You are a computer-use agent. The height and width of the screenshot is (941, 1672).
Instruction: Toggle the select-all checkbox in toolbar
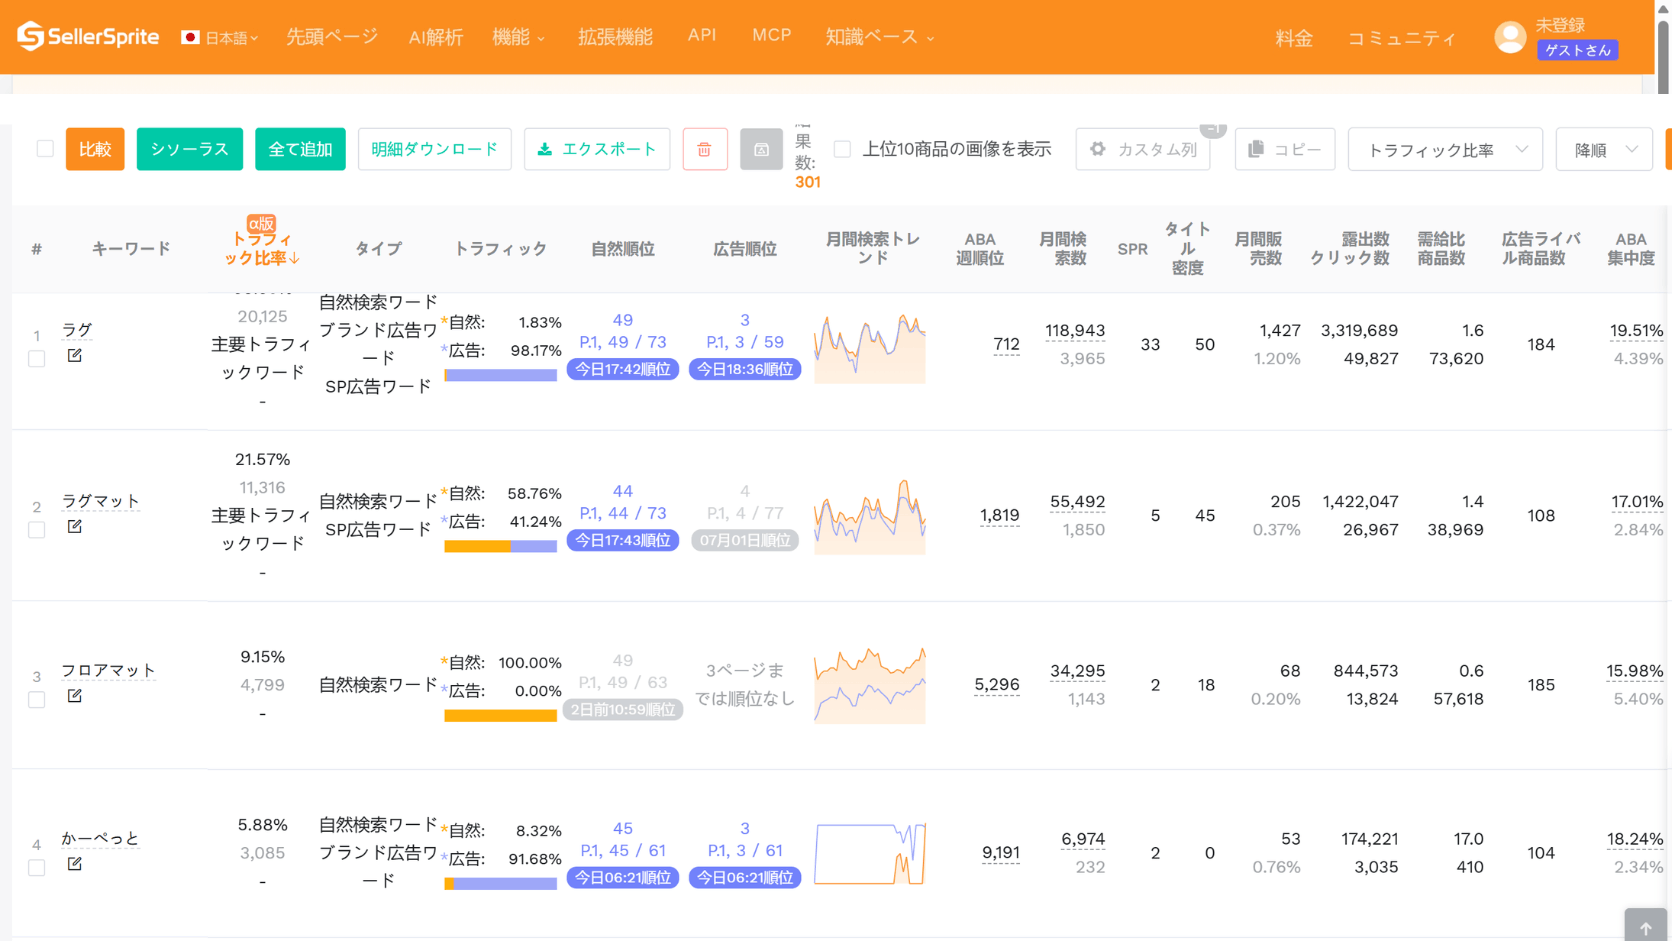(45, 149)
